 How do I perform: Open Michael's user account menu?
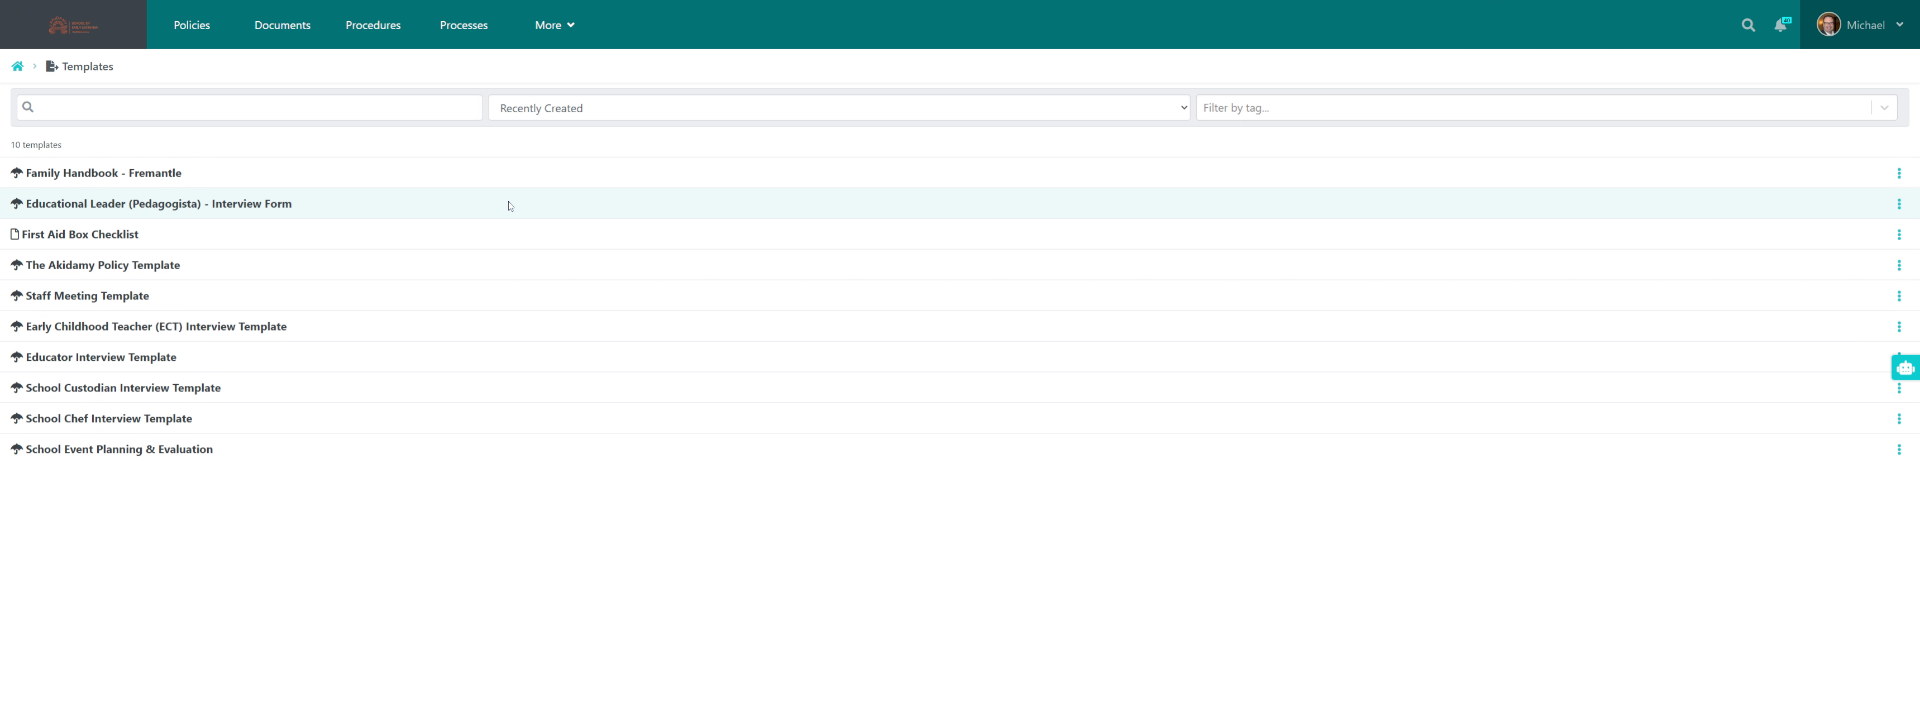point(1859,25)
